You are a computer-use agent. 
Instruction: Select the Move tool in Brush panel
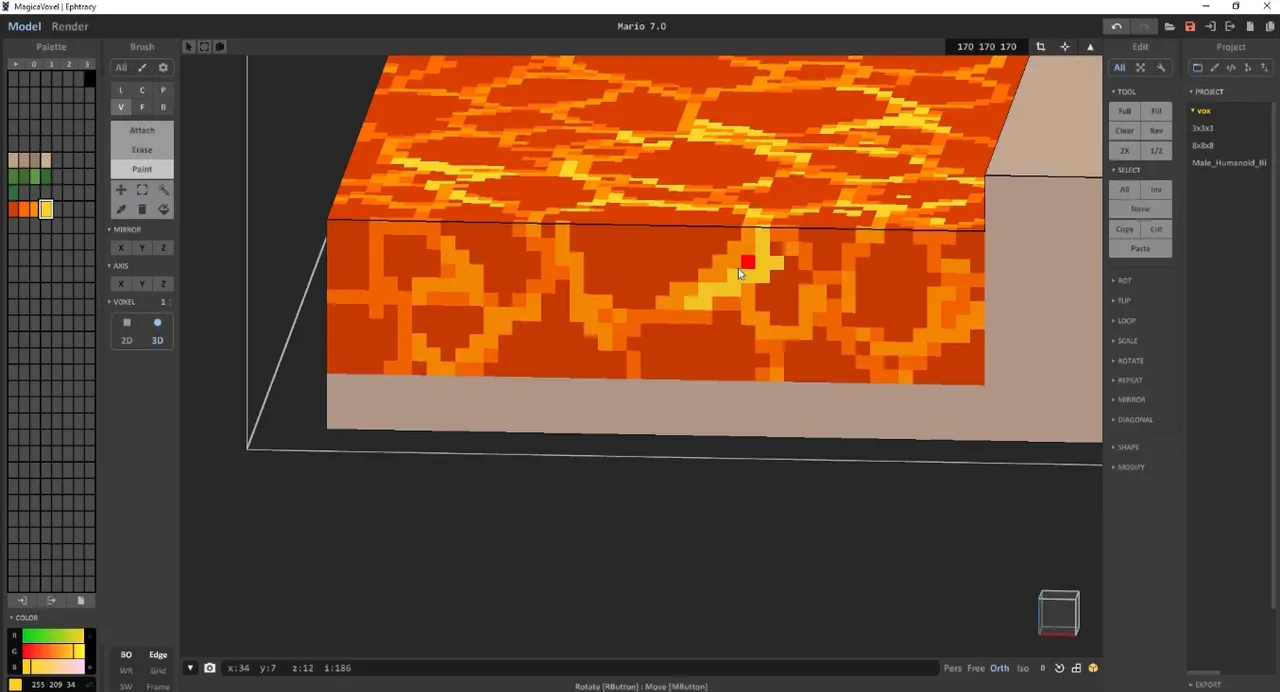(121, 190)
